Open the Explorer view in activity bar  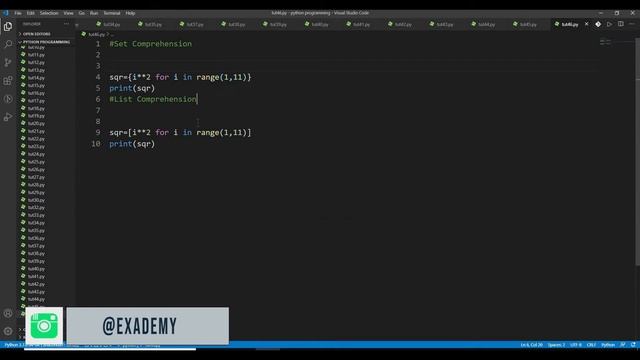coord(8,27)
